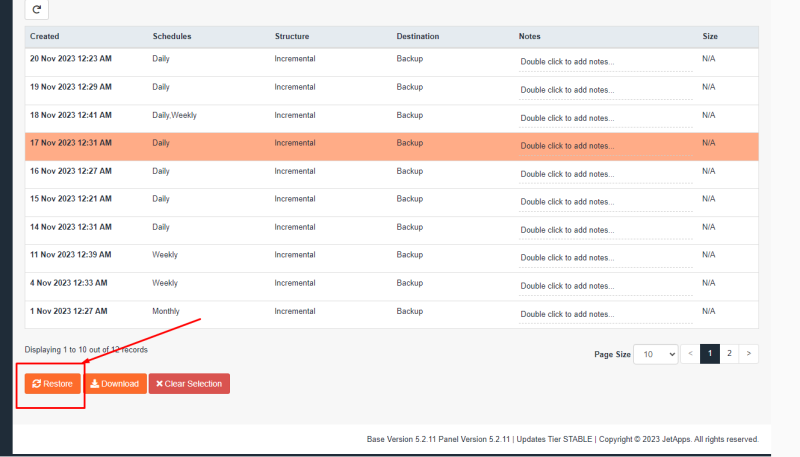
Task: Select the 20 Nov 2023 12:23 AM backup
Action: [392, 62]
